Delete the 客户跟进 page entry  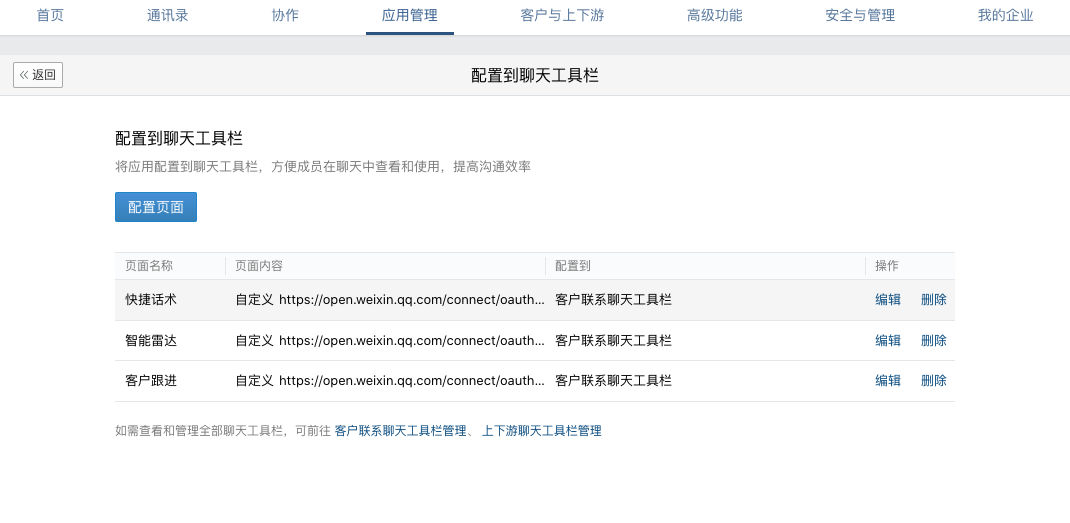click(x=933, y=381)
